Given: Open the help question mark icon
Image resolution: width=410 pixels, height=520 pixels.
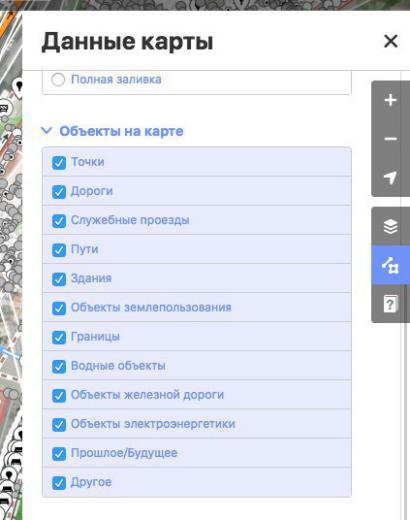Looking at the screenshot, I should (390, 304).
